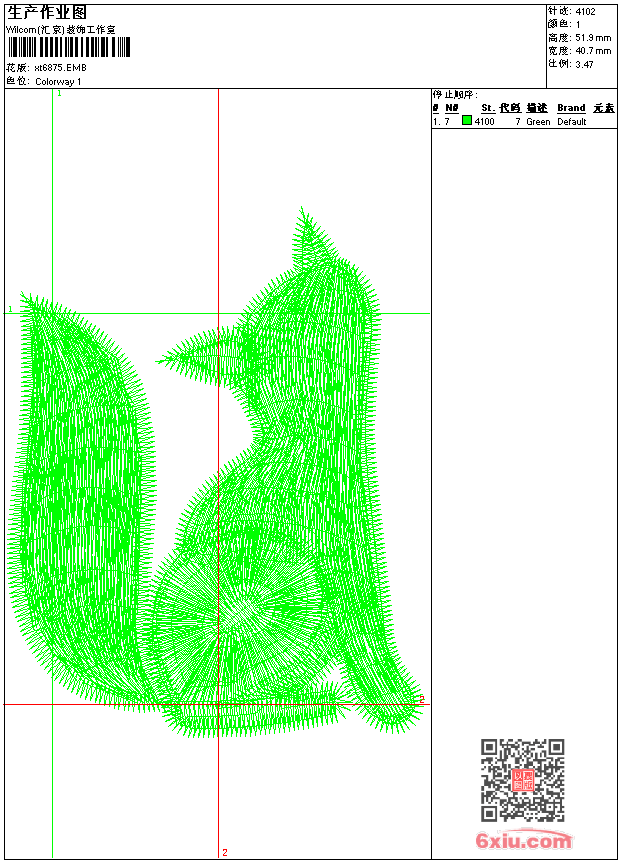Click the St. column header
This screenshot has width=620, height=860.
click(488, 108)
